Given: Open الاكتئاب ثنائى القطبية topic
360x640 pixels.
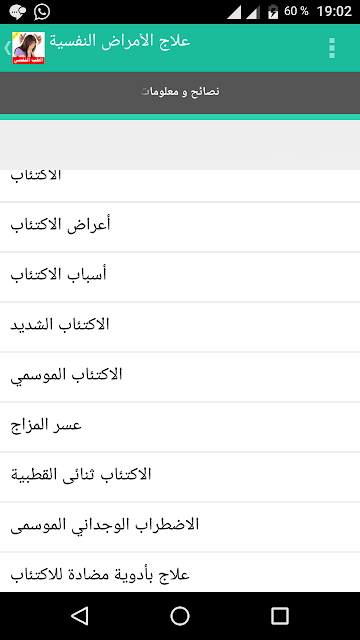Looking at the screenshot, I should point(180,477).
